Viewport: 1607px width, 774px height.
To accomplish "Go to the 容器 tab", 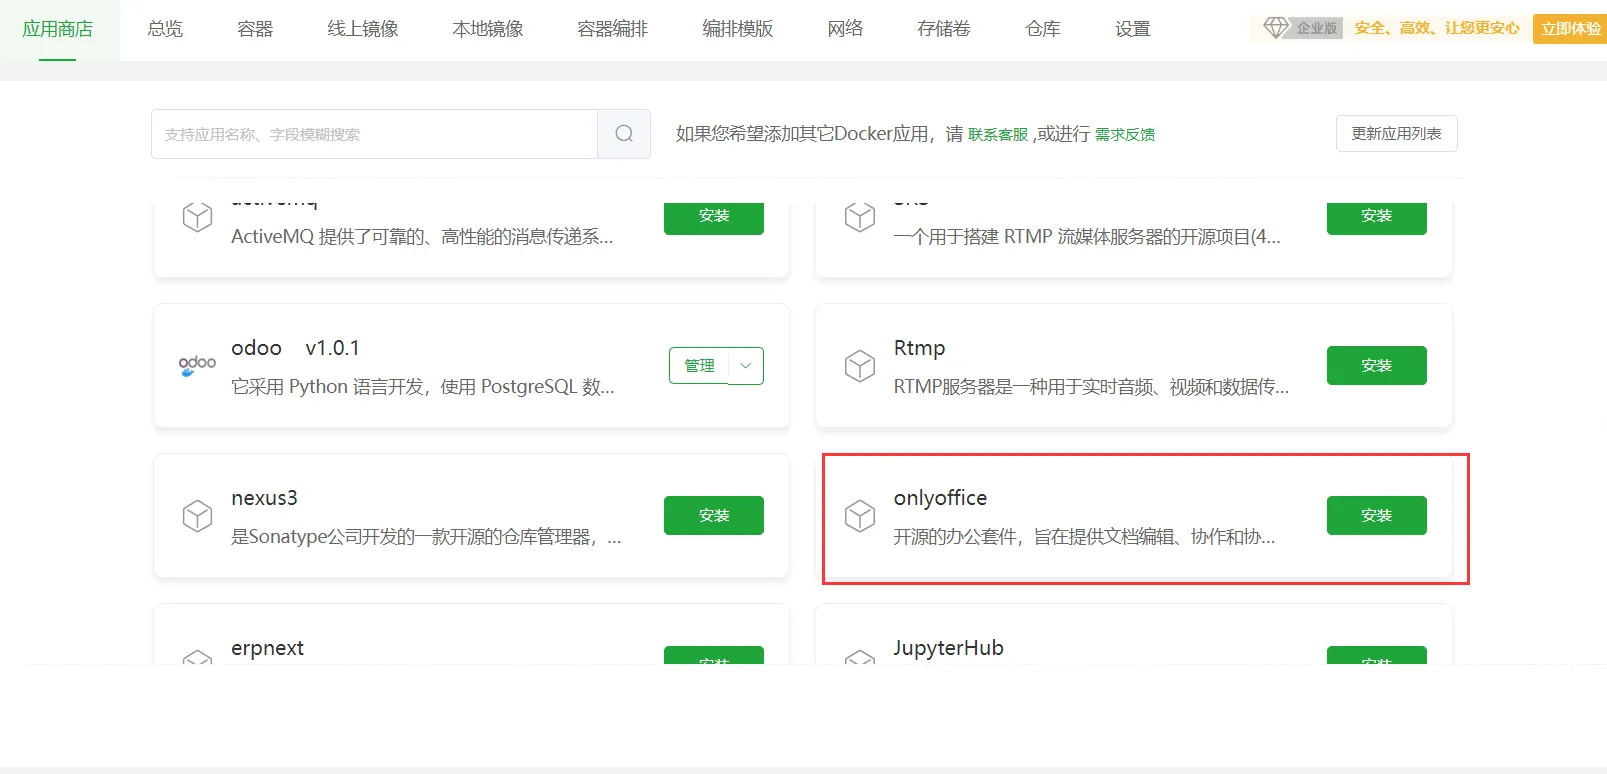I will pos(255,29).
